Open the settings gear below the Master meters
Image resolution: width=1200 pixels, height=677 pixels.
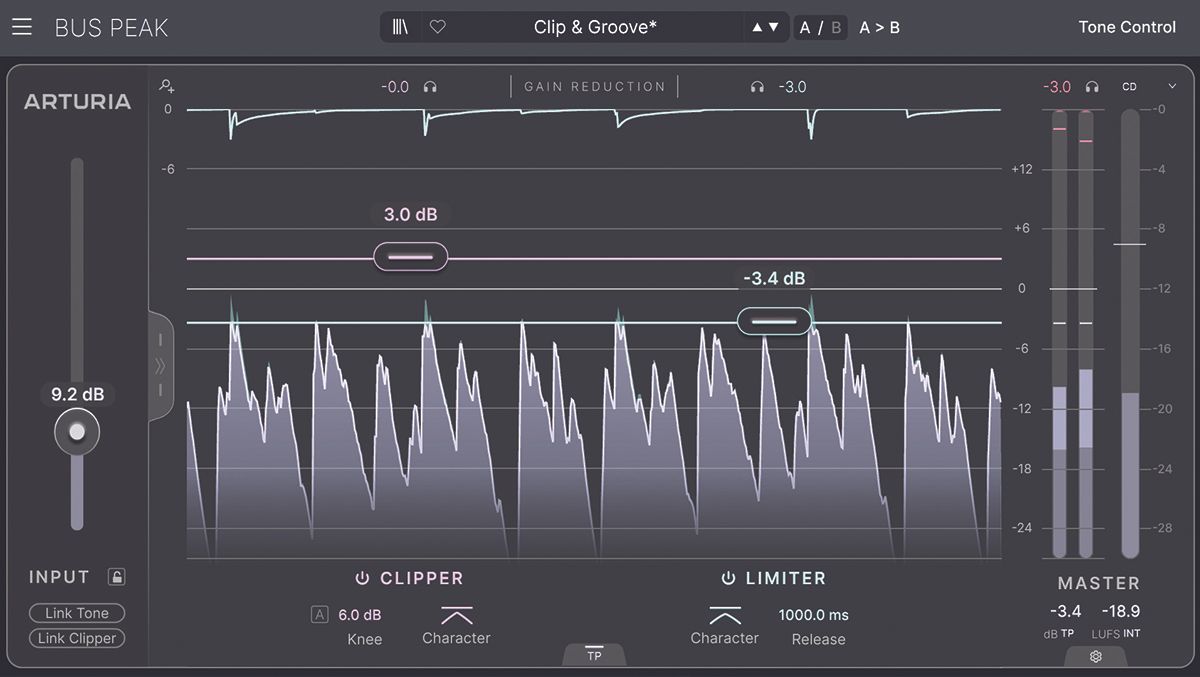pyautogui.click(x=1095, y=657)
